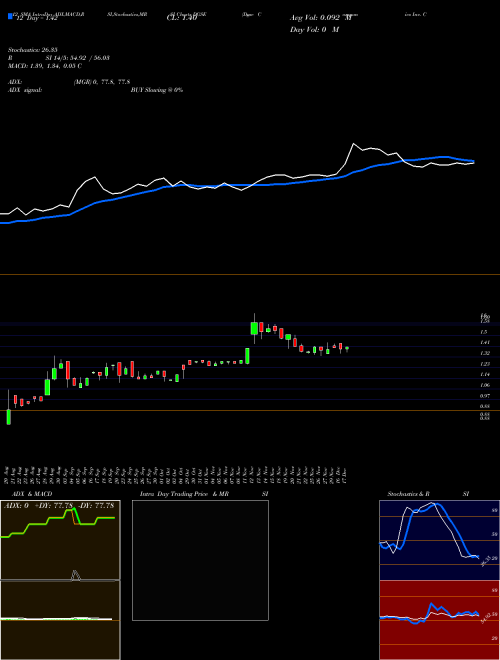Click the 1.41 price label on the y-axis

484,343
